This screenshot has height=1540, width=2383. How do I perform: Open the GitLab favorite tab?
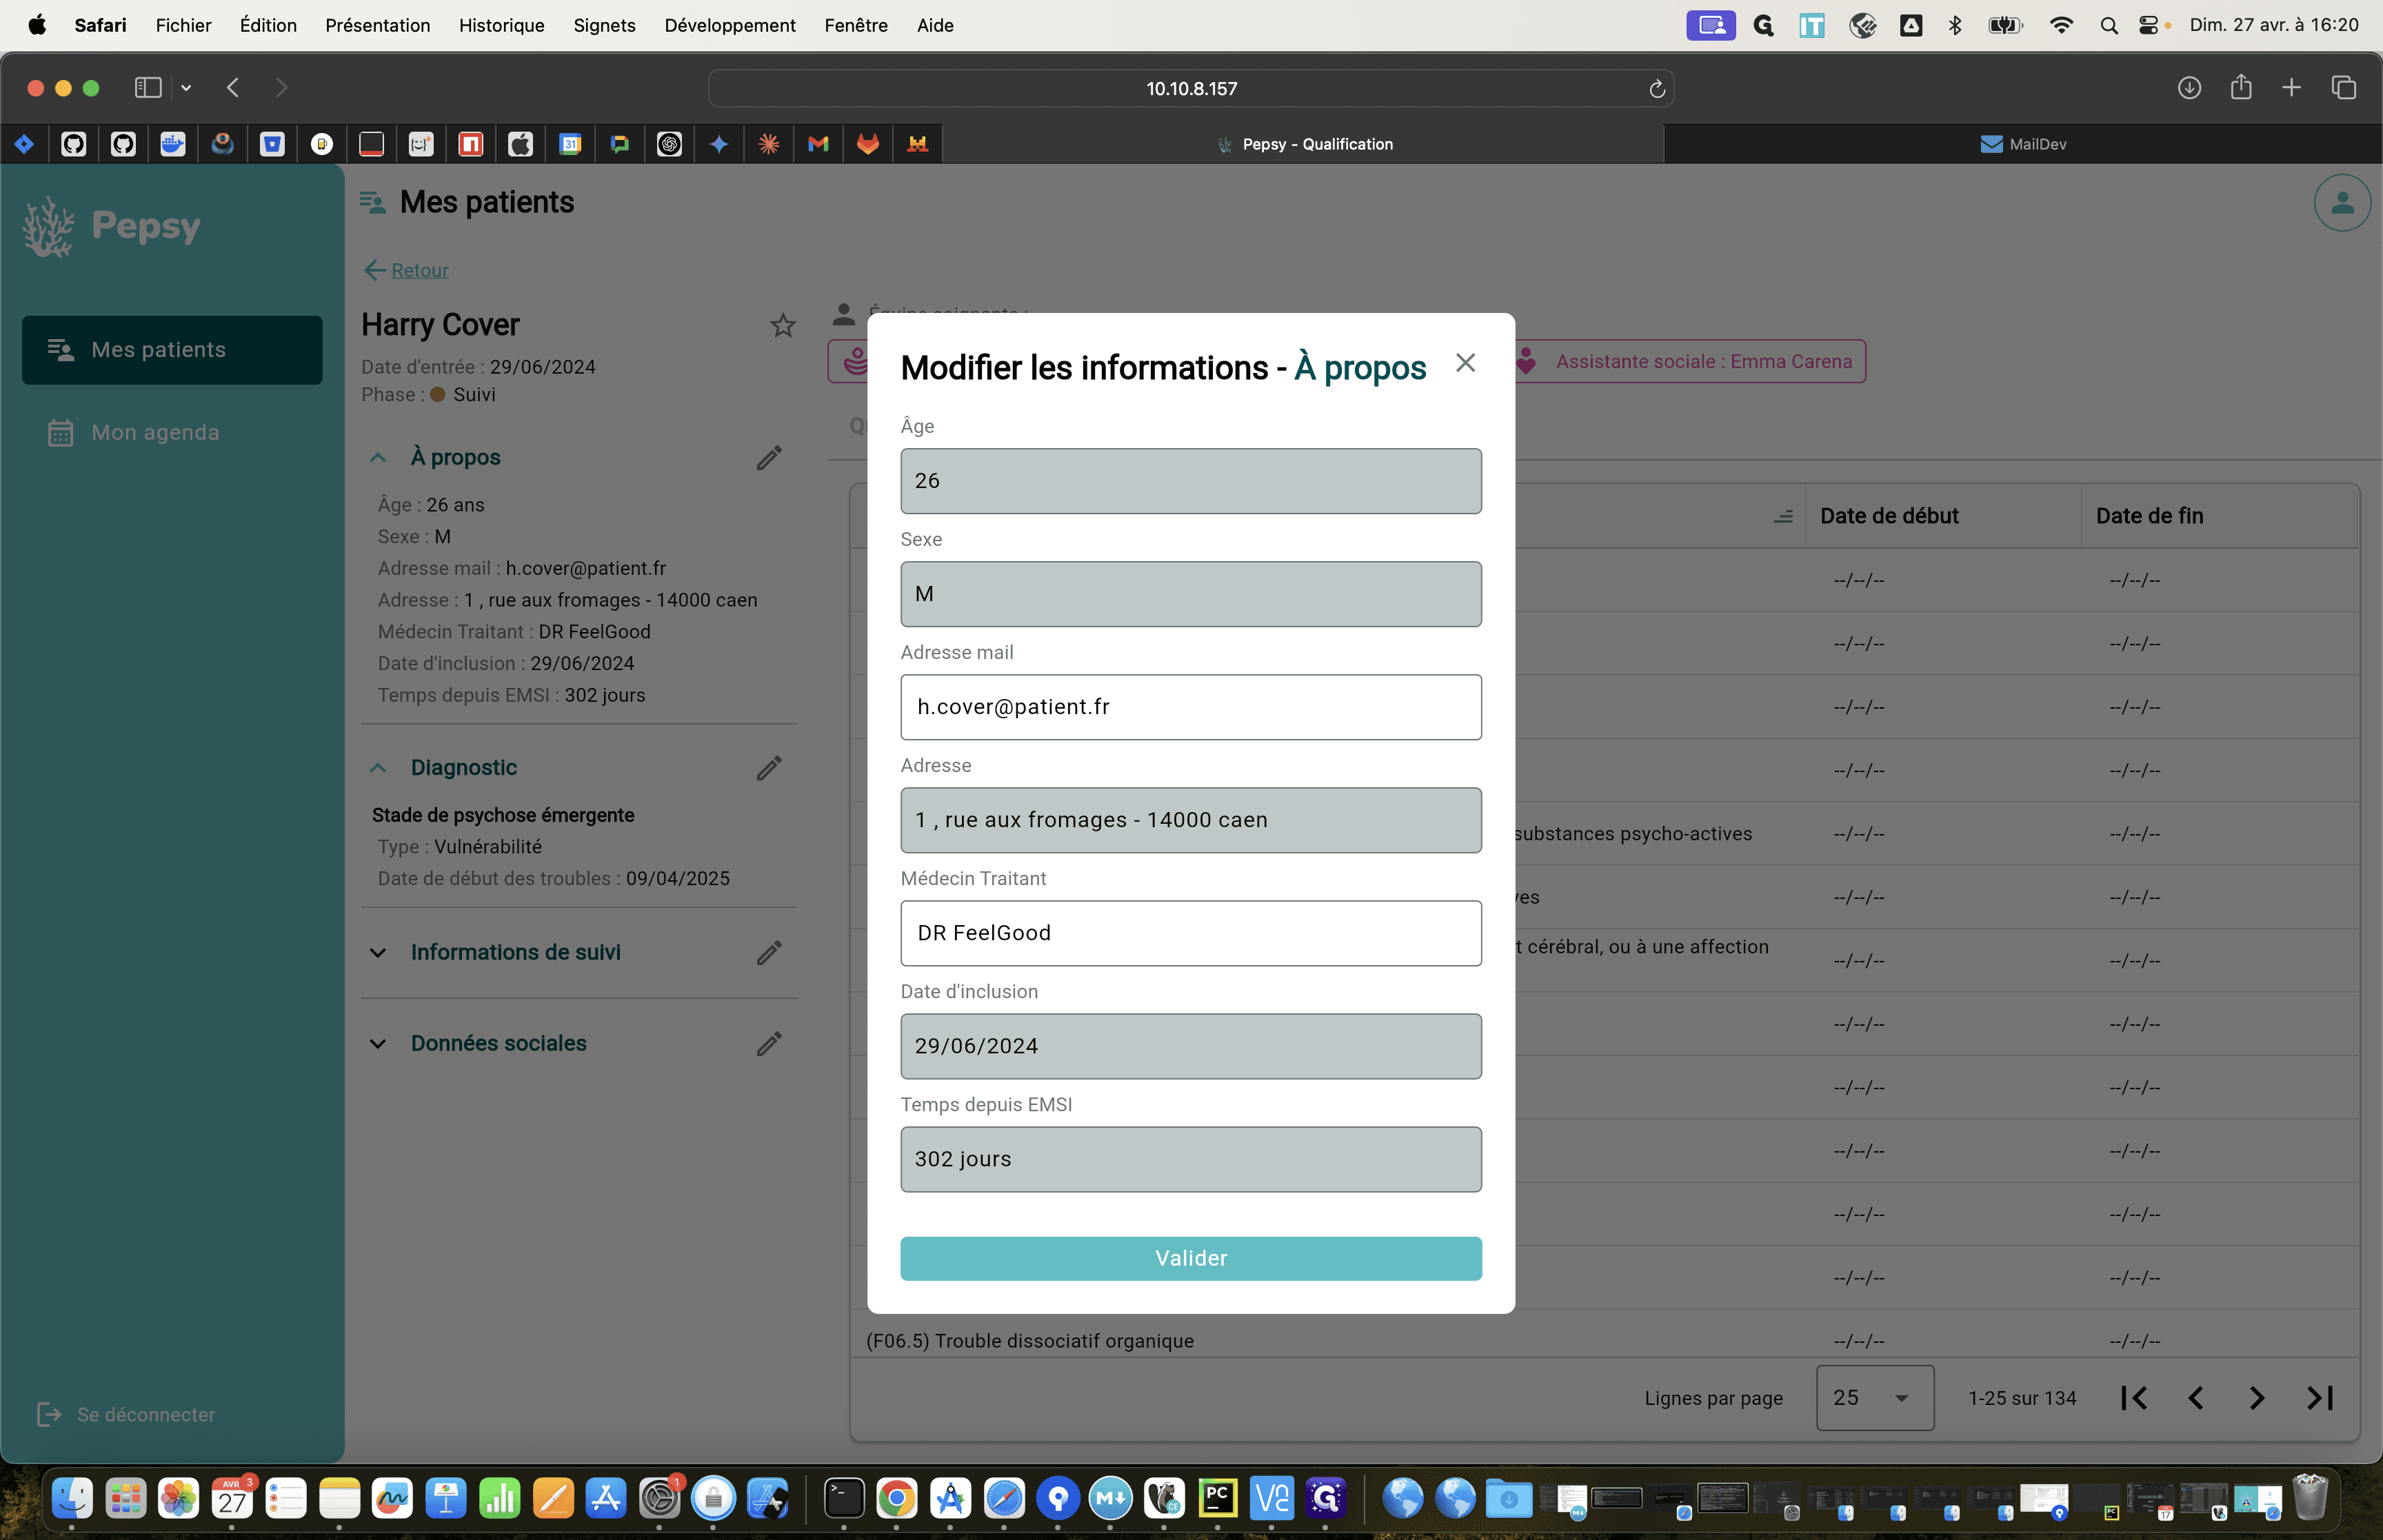click(868, 144)
